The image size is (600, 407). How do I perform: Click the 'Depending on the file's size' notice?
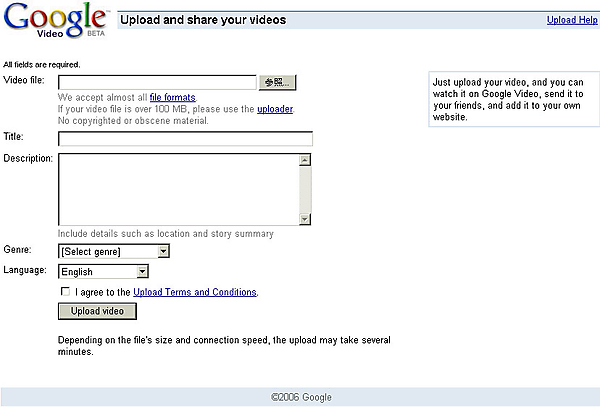click(224, 346)
